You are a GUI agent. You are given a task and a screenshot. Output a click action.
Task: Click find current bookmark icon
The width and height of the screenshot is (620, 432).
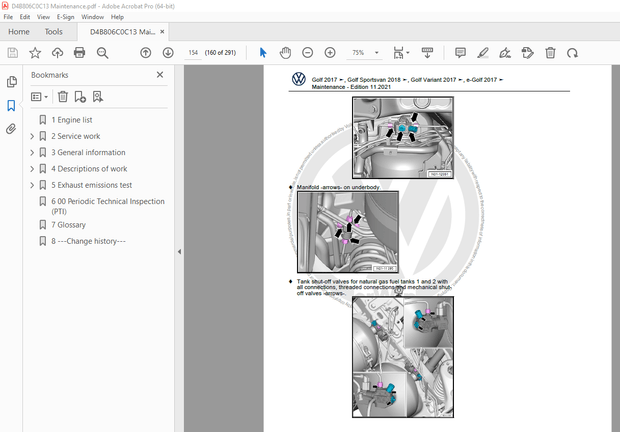tap(98, 96)
